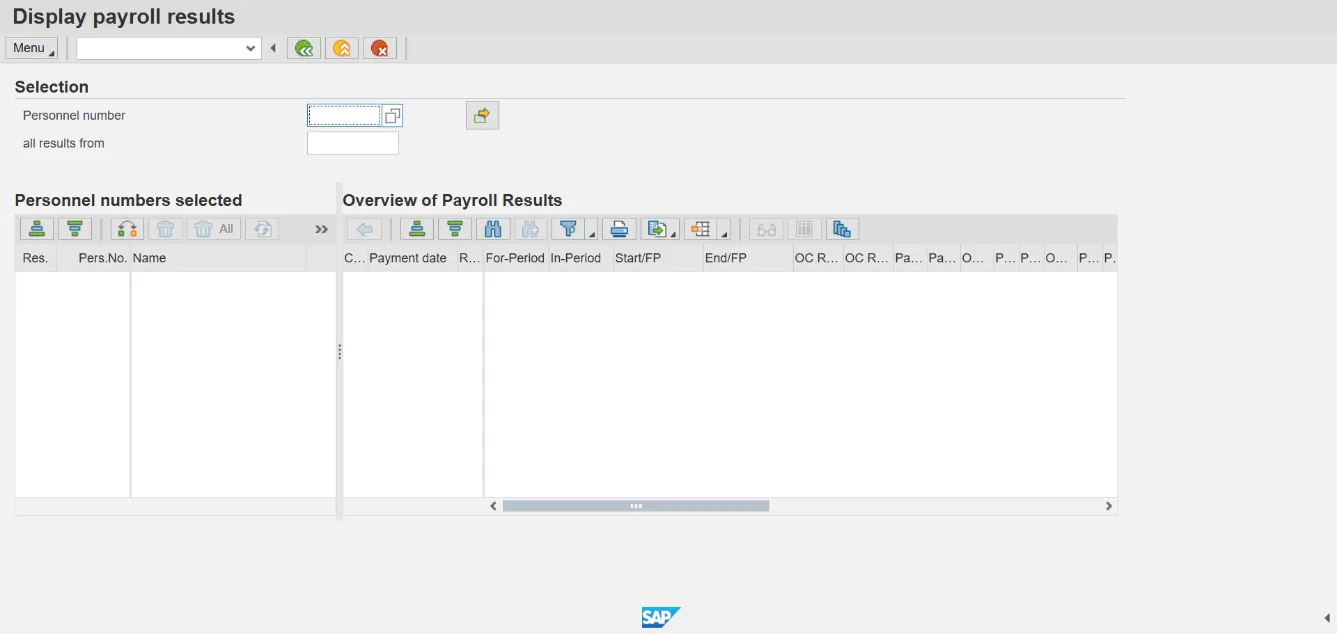Click the refresh icon in Personnel toolbar
Image resolution: width=1337 pixels, height=634 pixels.
pos(262,229)
